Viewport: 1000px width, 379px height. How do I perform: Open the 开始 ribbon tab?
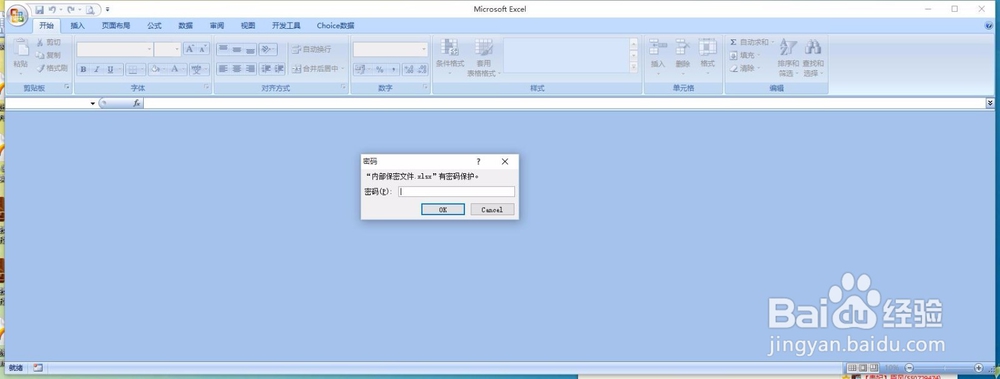coord(47,26)
